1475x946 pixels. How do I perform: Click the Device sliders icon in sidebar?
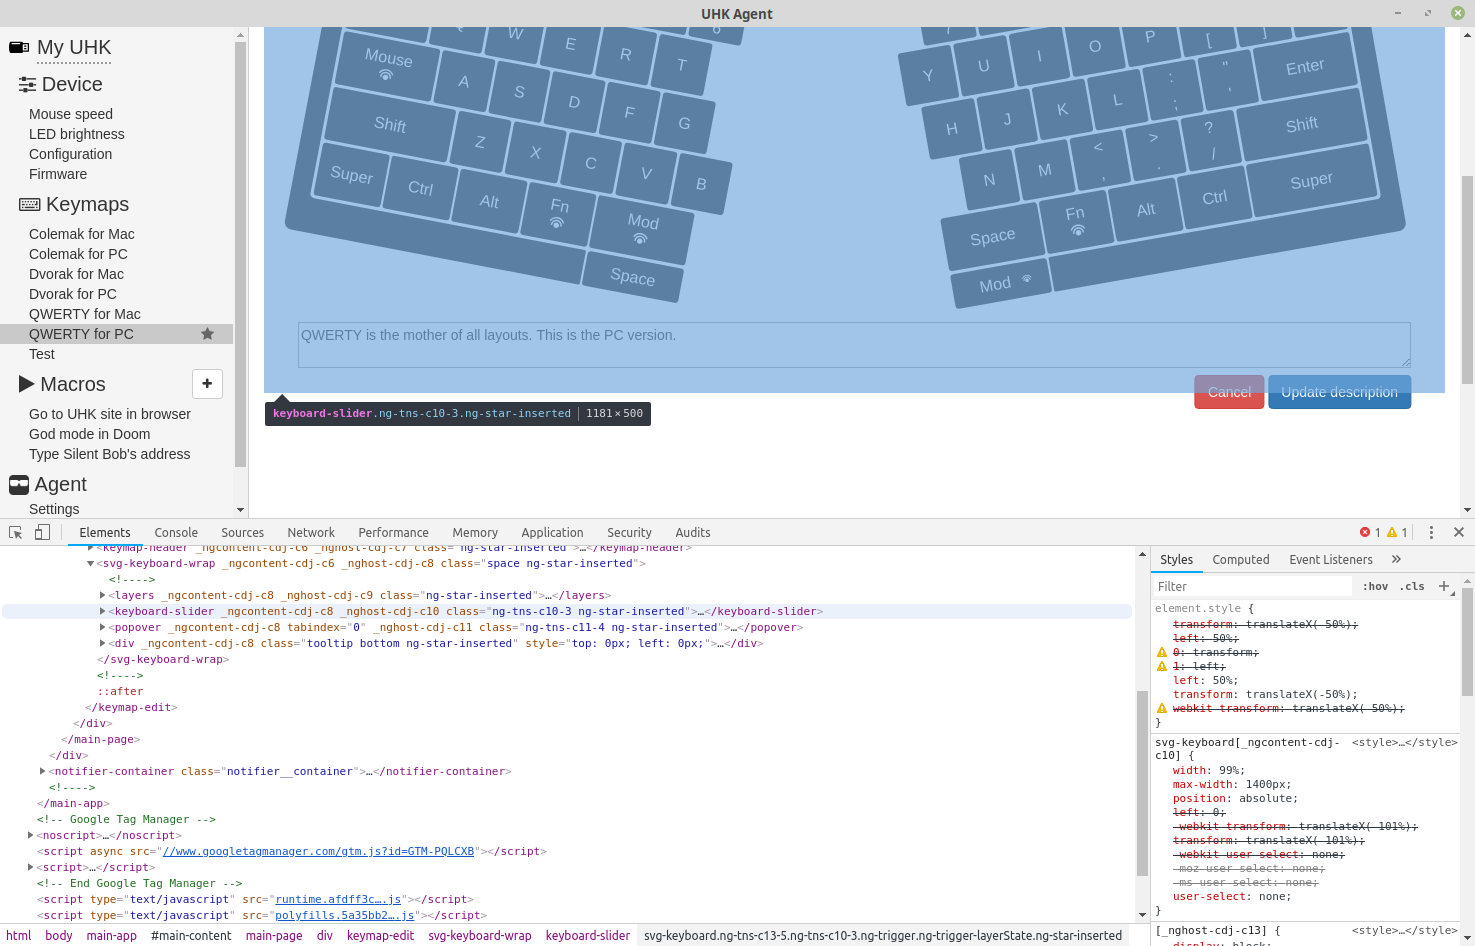coord(27,84)
